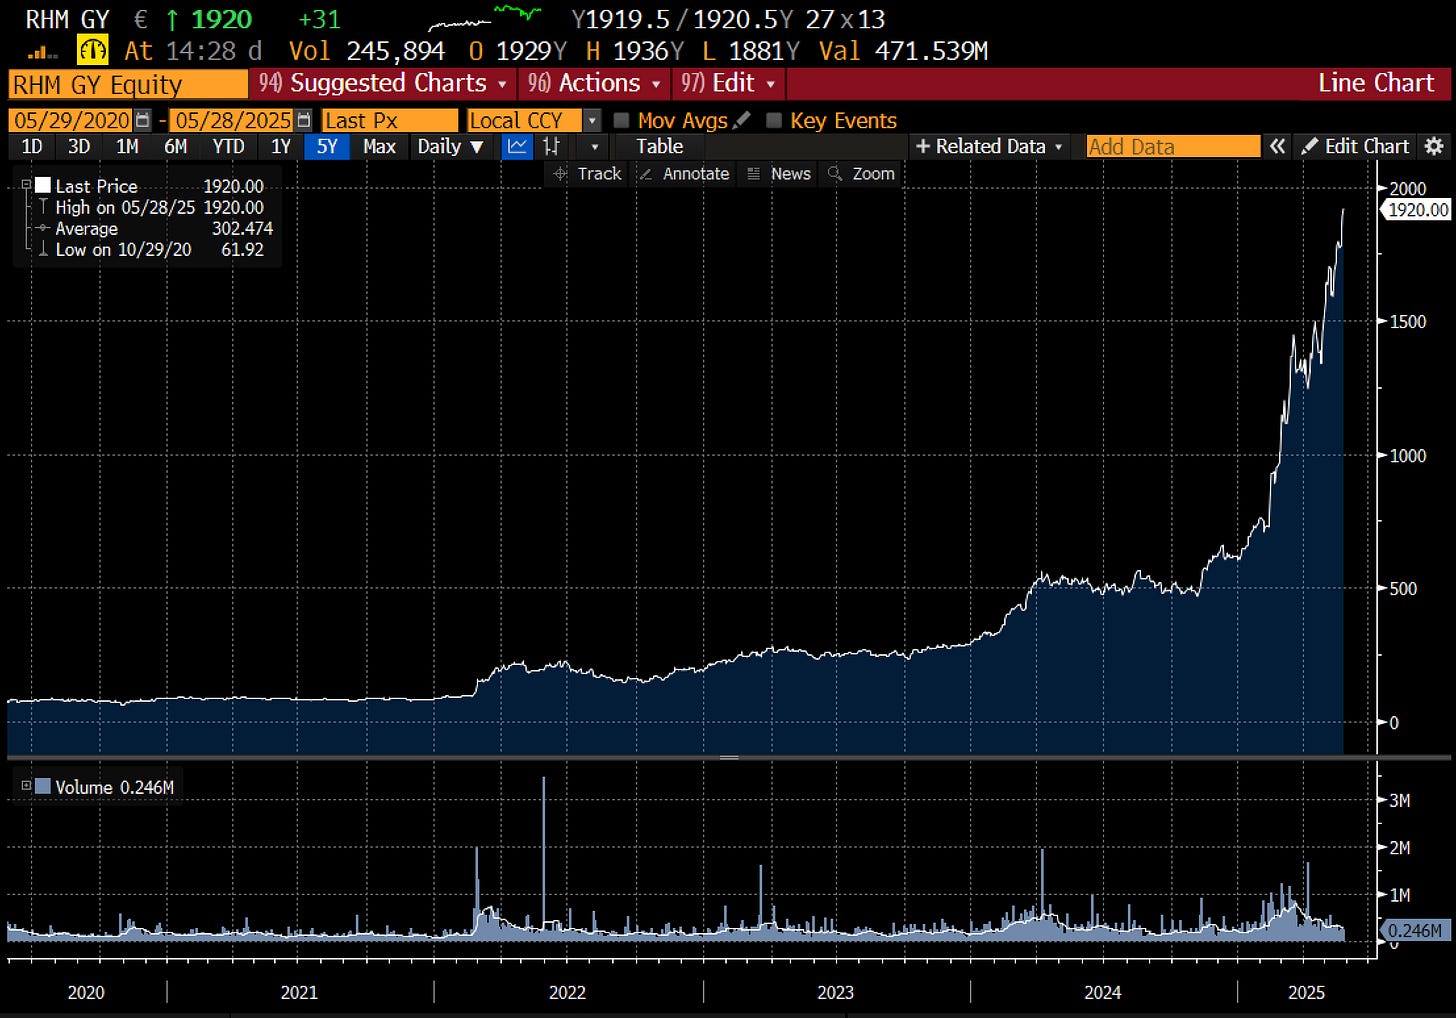Switch to Table view
1456x1018 pixels.
point(660,146)
